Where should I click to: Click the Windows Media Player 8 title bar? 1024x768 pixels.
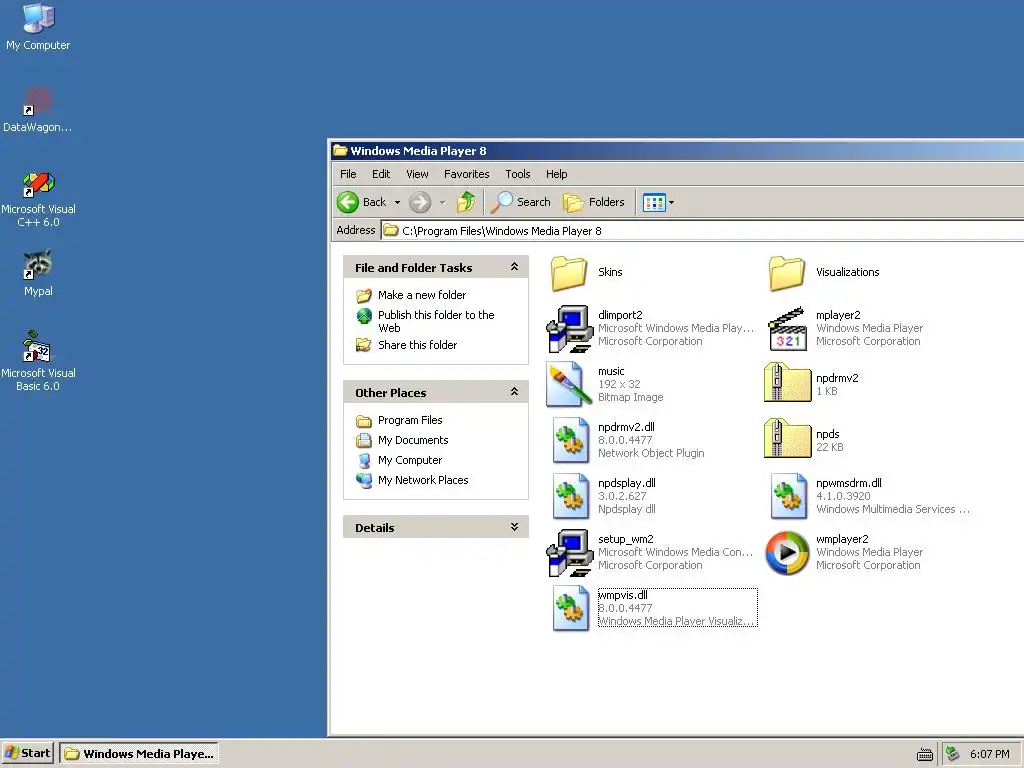(677, 151)
